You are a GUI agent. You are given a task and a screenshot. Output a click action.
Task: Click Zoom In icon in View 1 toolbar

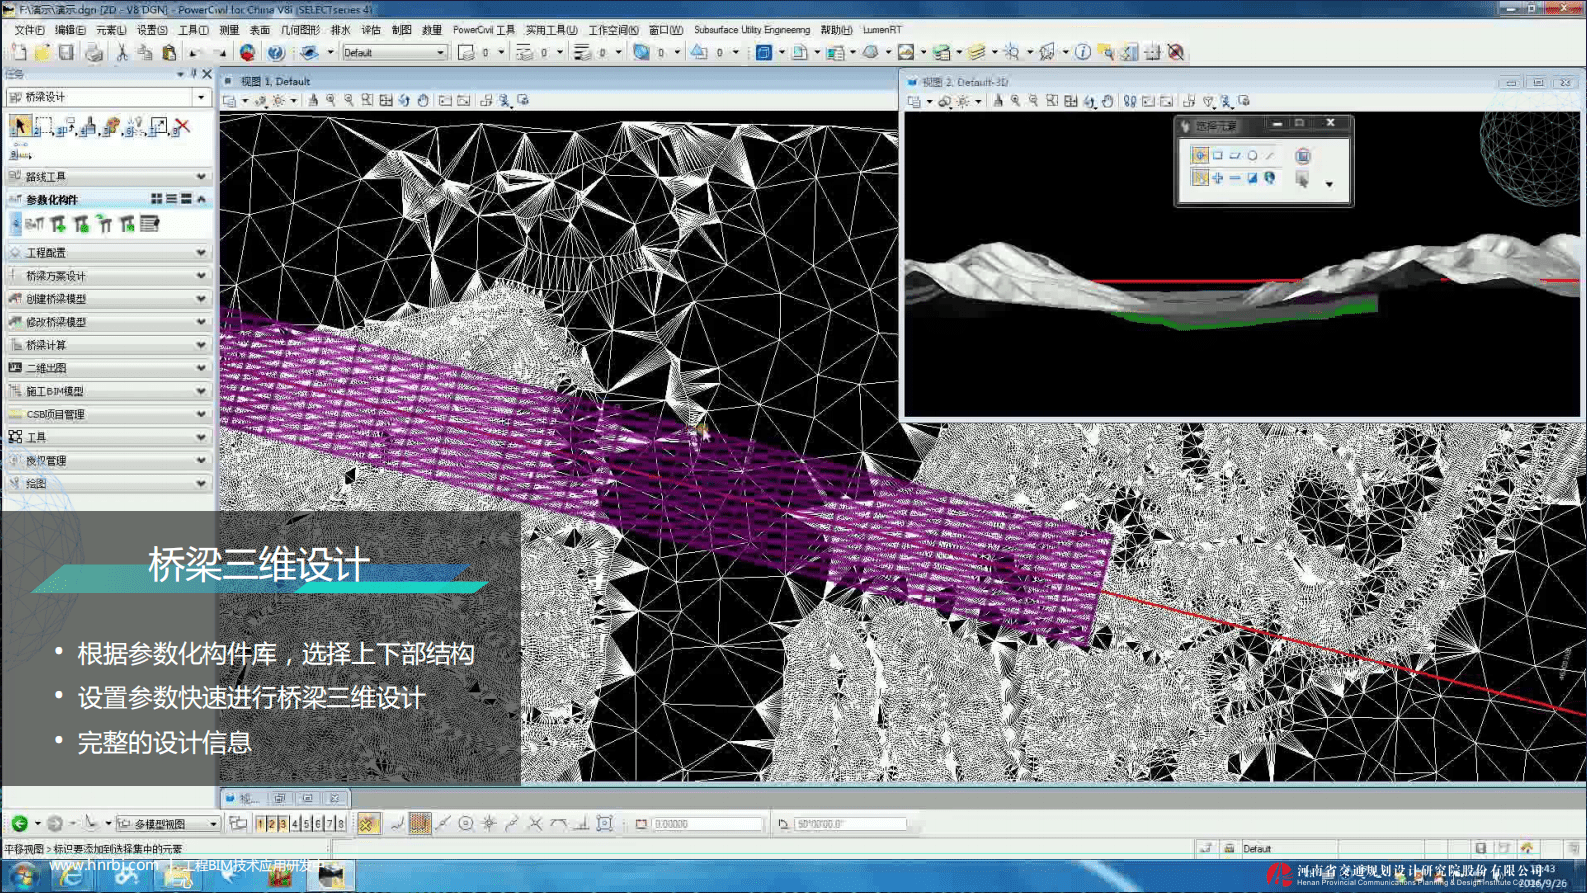tap(331, 100)
